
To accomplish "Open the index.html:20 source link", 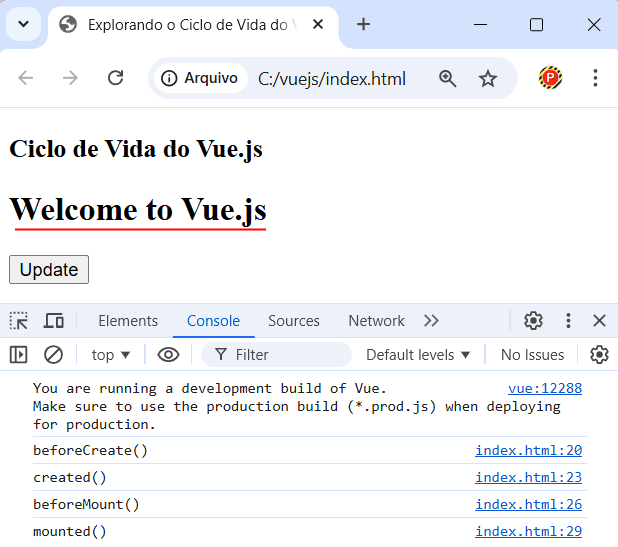I will (x=529, y=450).
